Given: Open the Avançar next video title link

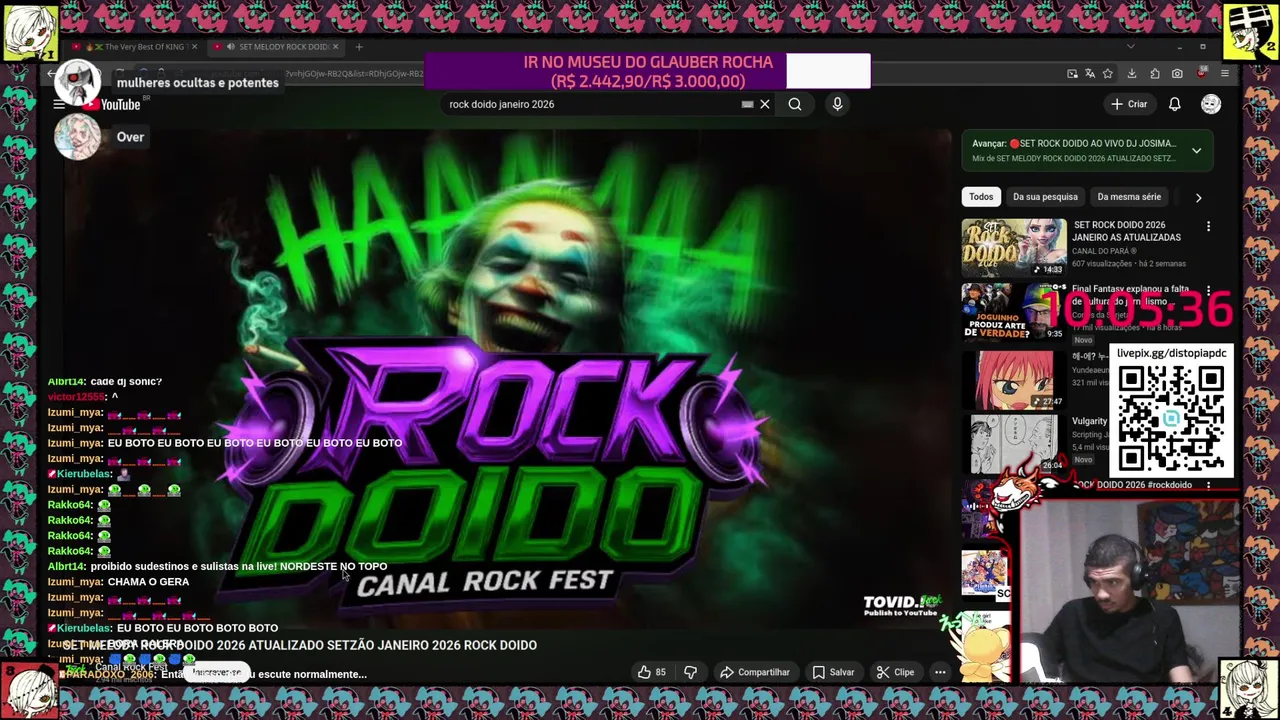Looking at the screenshot, I should [x=1076, y=144].
